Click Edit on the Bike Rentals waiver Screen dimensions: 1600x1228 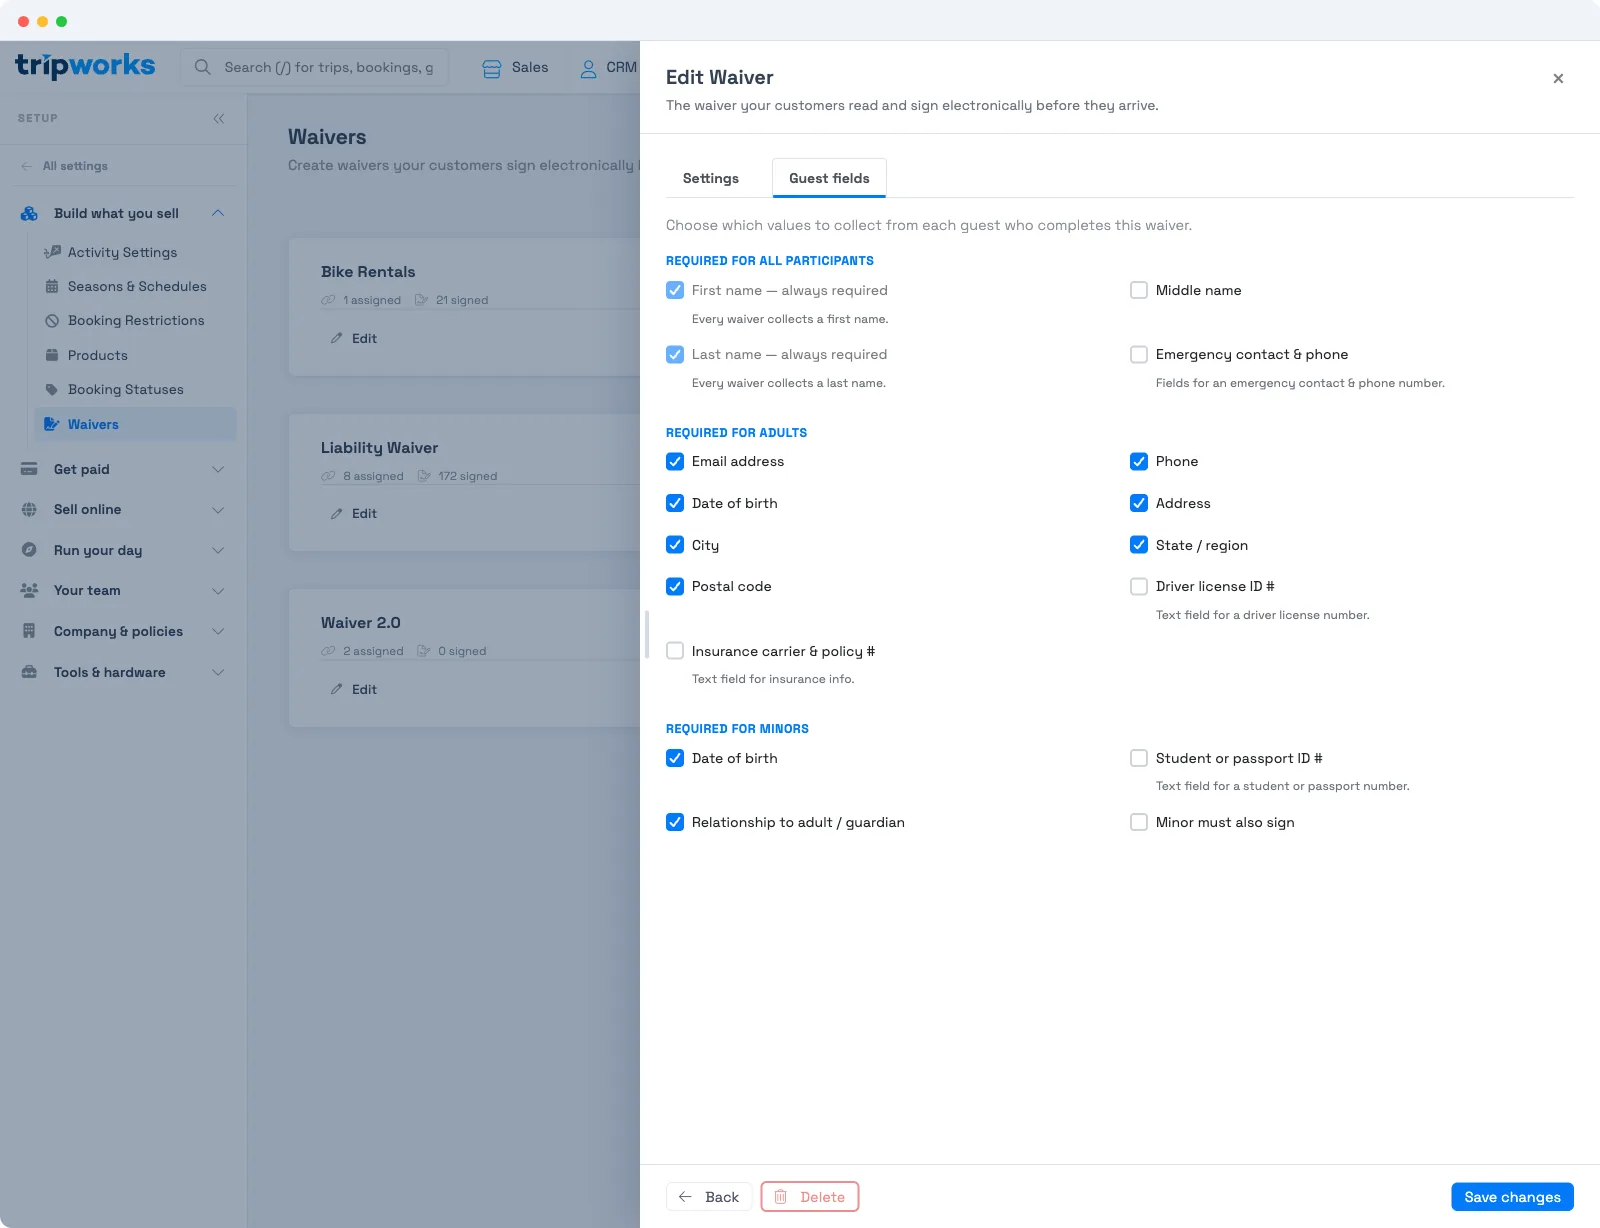coord(353,338)
